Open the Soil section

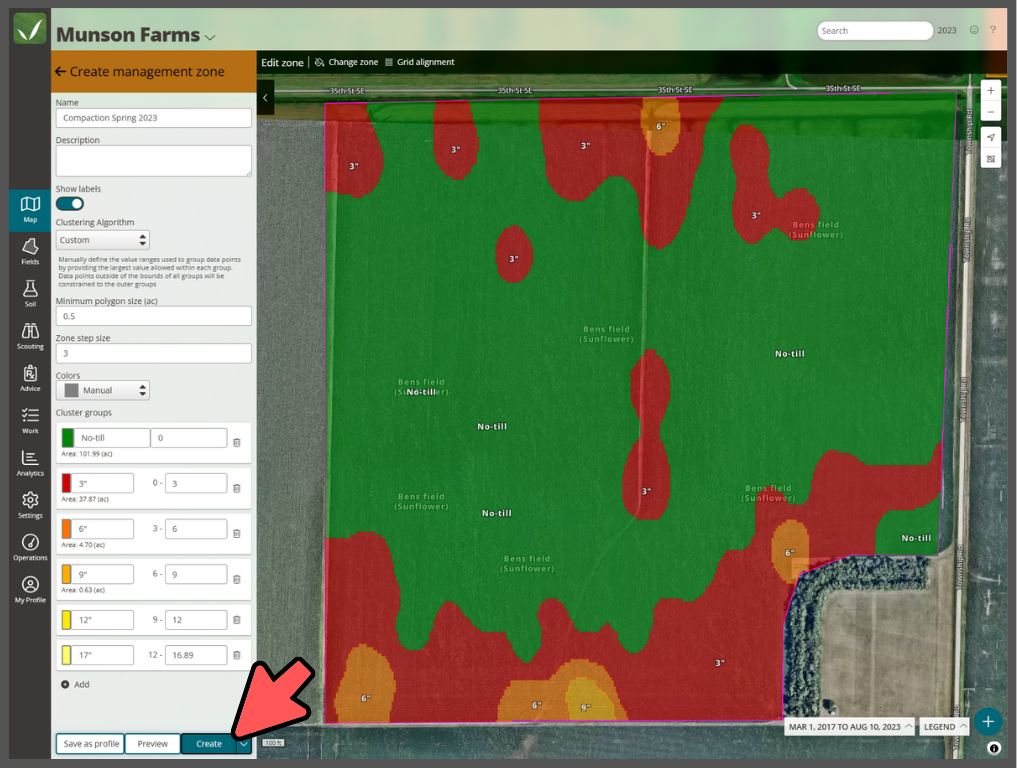pos(30,294)
